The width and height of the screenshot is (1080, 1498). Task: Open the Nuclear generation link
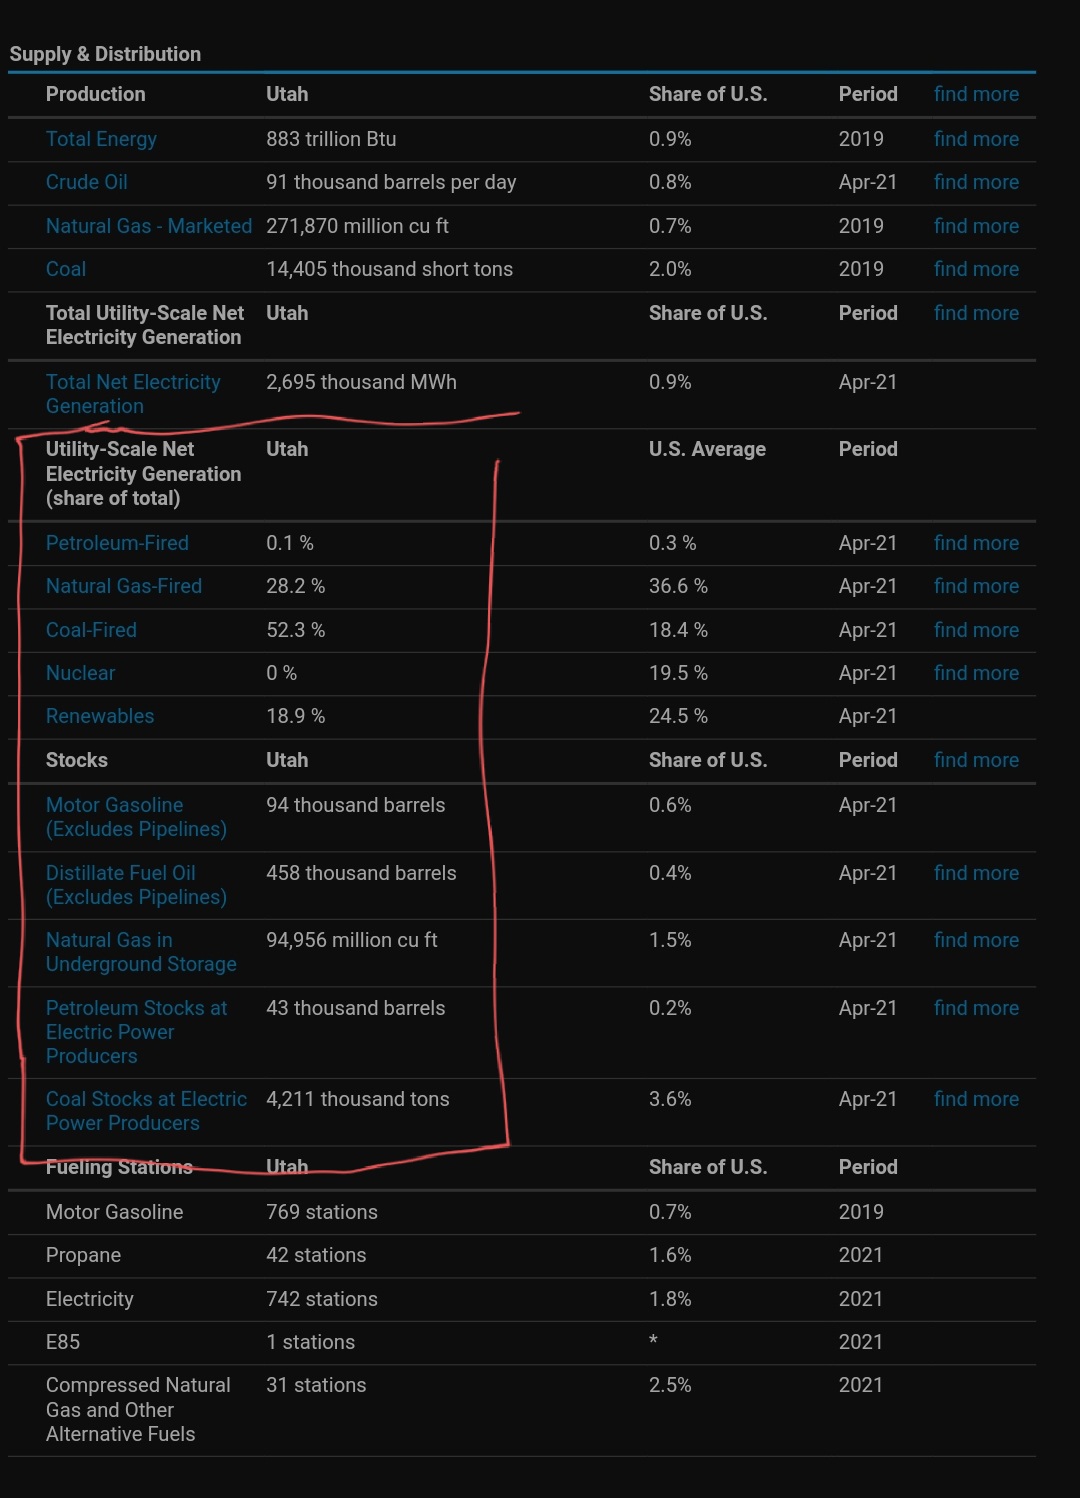click(x=80, y=673)
